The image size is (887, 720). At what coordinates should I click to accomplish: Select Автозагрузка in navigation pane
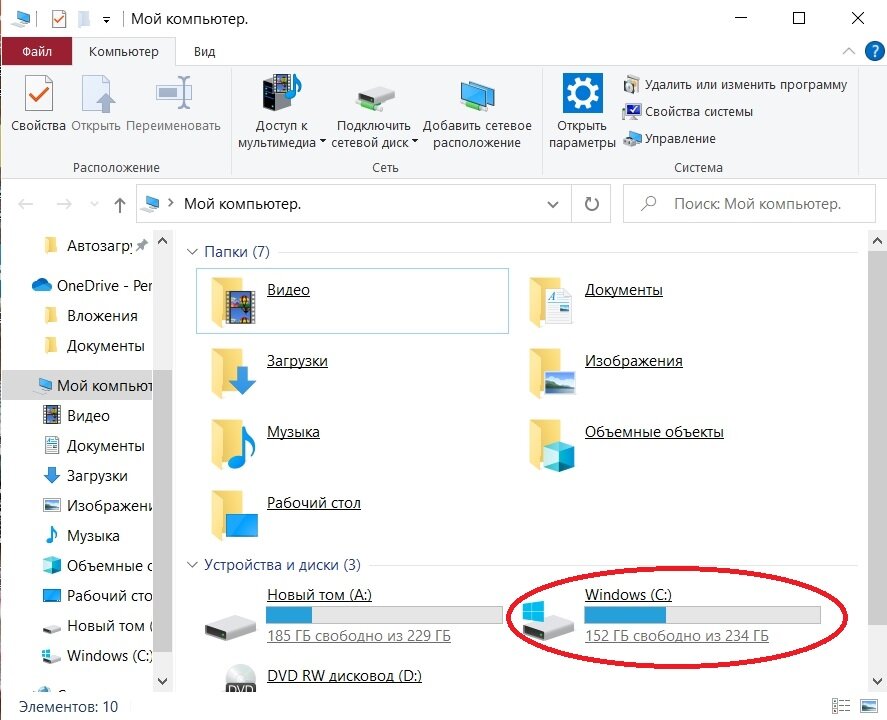(x=95, y=245)
